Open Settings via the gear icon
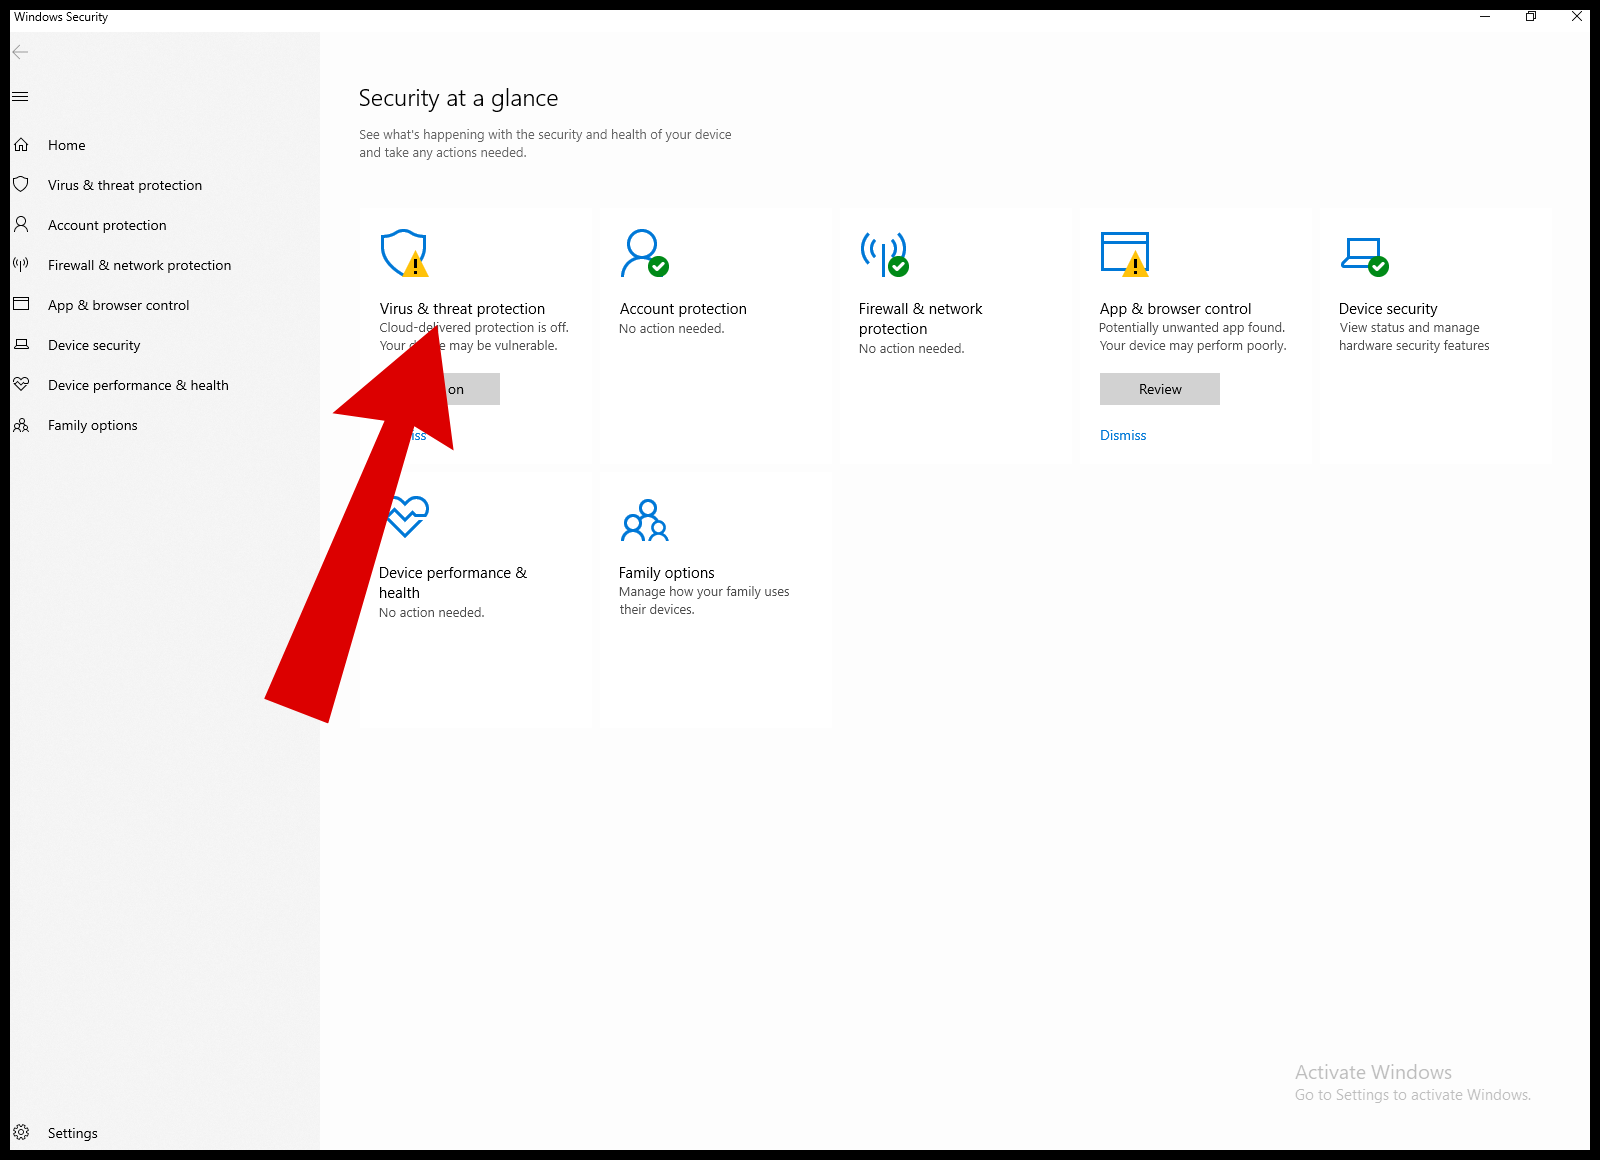Screen dimensions: 1600x1160 (x=21, y=1133)
